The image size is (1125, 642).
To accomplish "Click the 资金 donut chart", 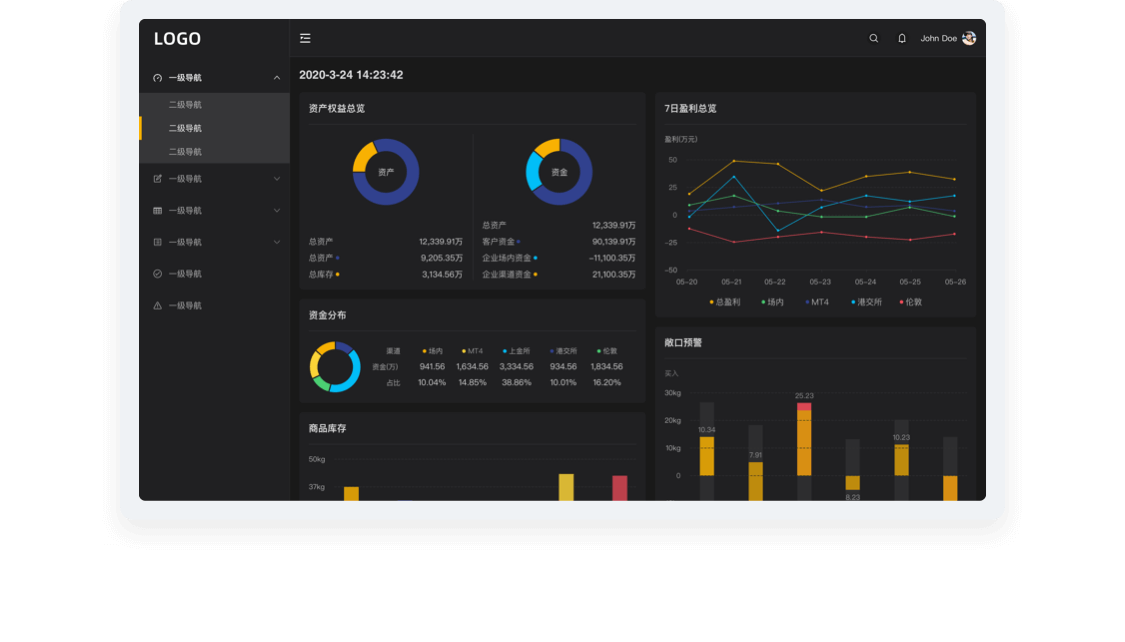I will (559, 172).
